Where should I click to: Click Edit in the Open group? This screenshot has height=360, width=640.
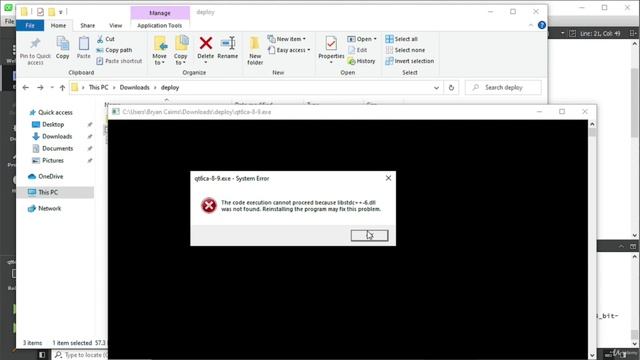(358, 50)
